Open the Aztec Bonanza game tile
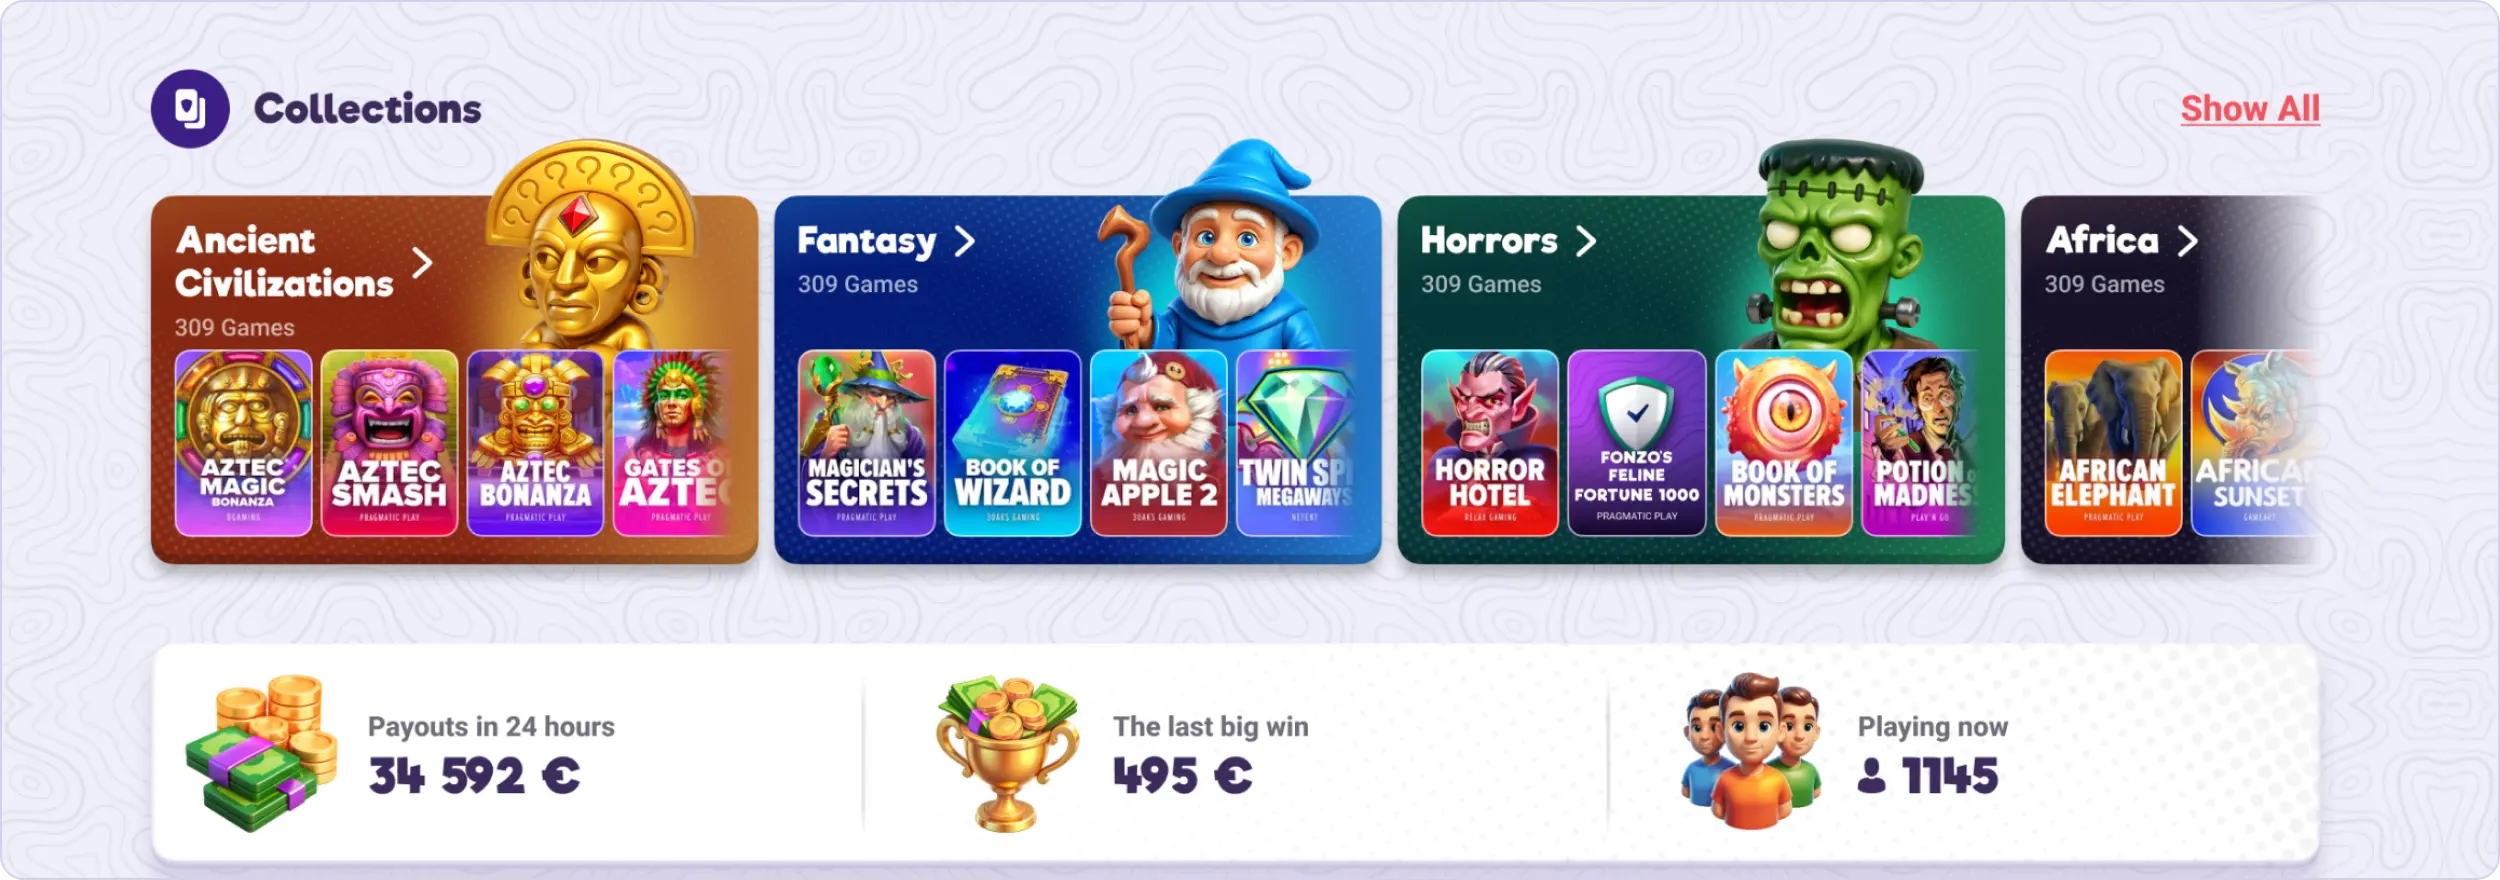2500x880 pixels. click(x=536, y=443)
